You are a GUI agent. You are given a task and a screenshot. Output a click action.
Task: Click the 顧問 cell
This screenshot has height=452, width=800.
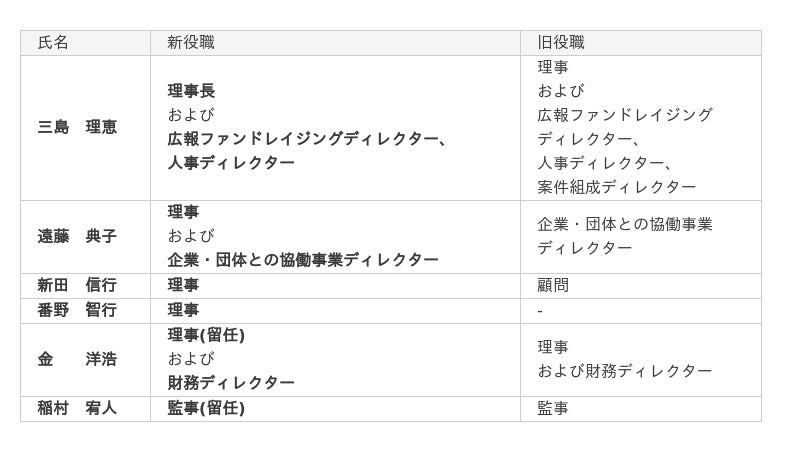pyautogui.click(x=553, y=285)
